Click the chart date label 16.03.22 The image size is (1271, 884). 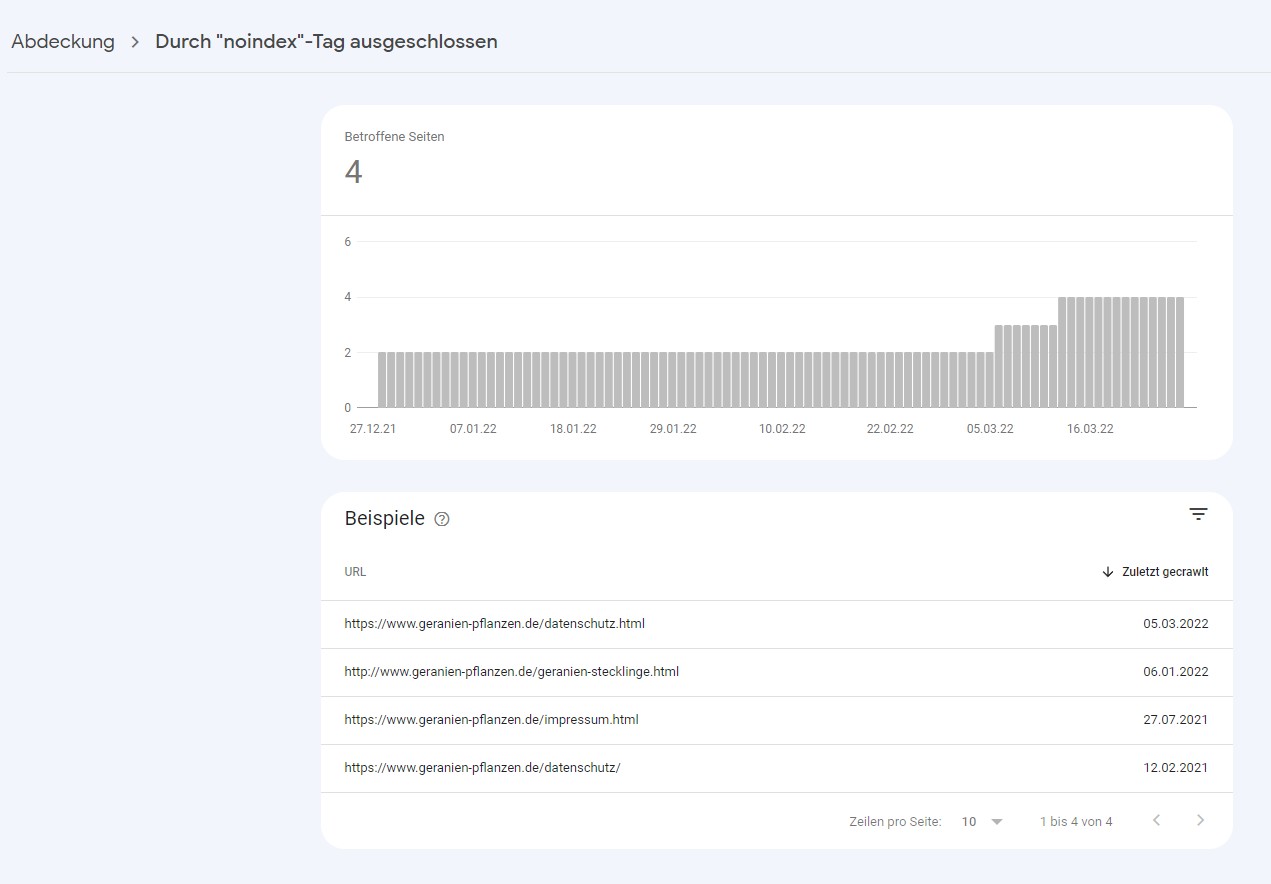[x=1089, y=429]
